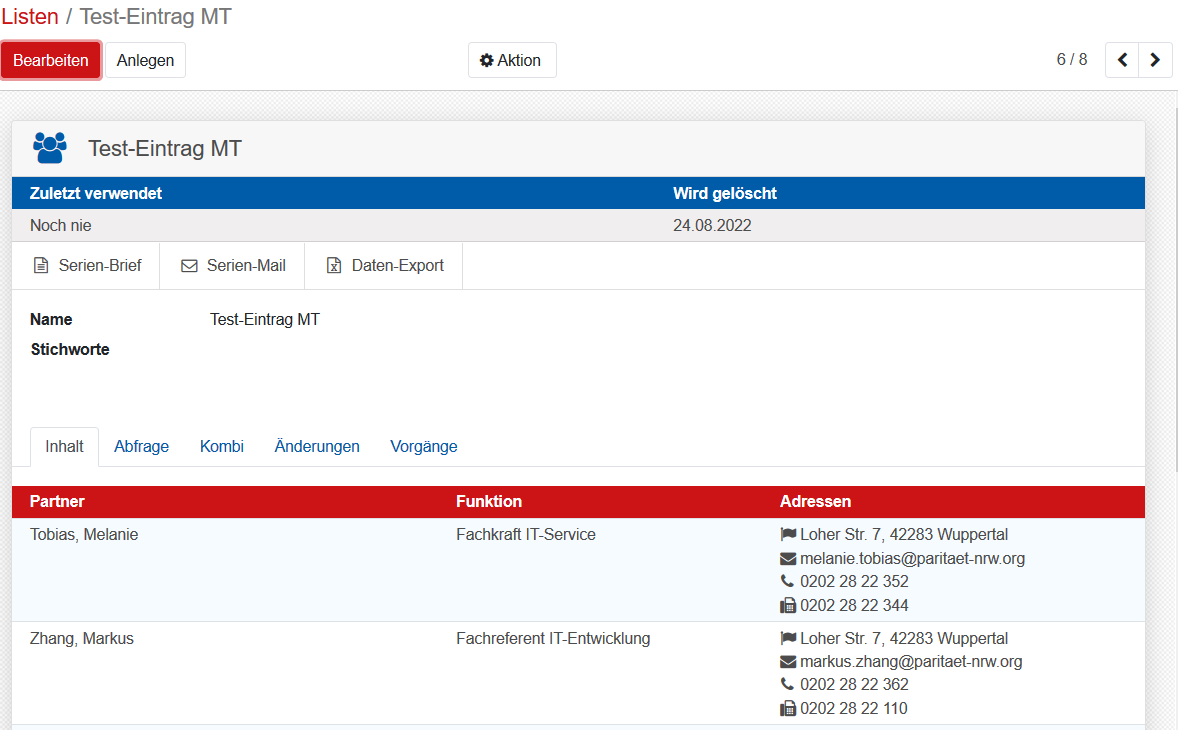Launch the Daten-Export option

pos(384,266)
